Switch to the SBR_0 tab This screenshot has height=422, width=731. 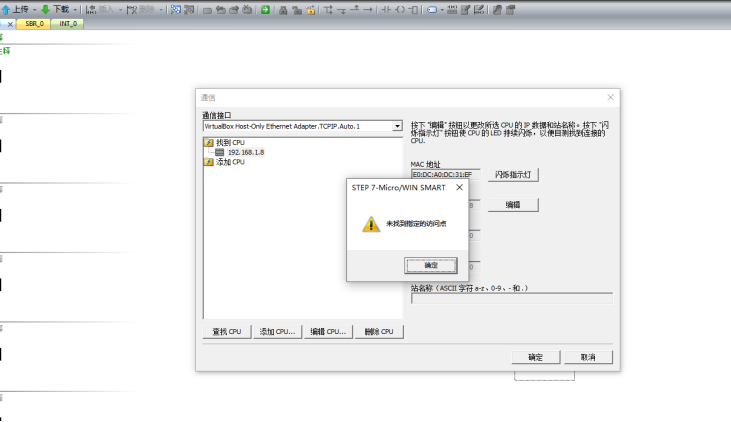tap(34, 24)
